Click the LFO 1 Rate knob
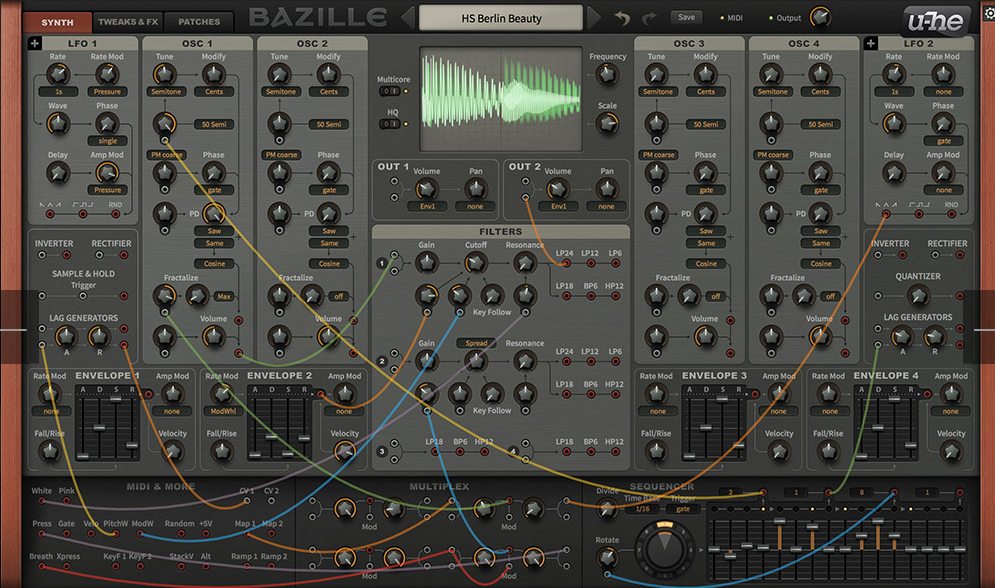 (58, 75)
